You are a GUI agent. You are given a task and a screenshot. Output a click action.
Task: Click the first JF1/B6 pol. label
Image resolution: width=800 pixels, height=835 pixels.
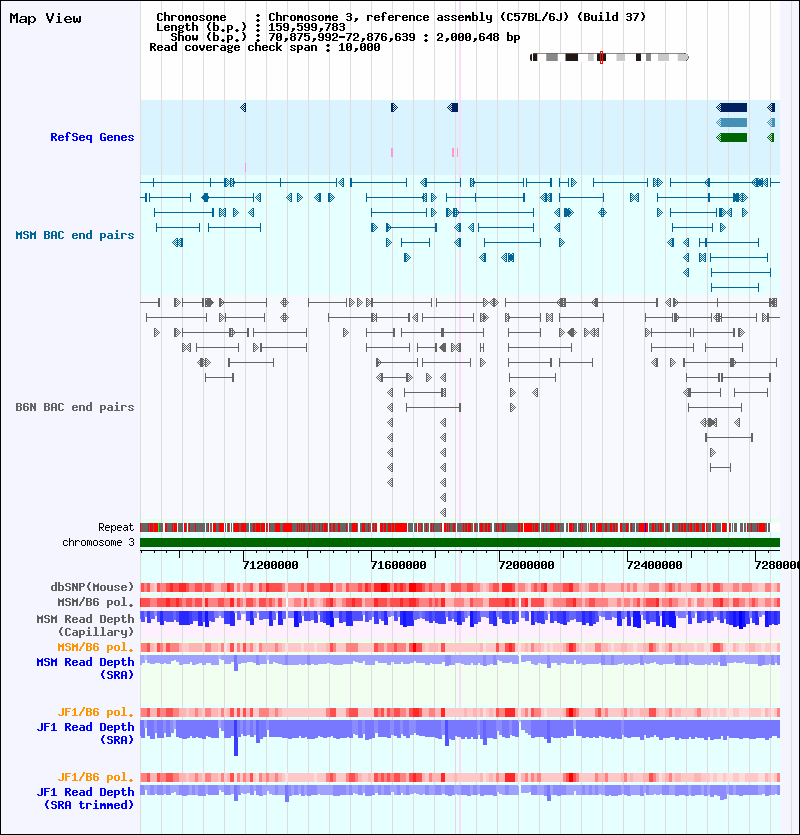coord(96,712)
